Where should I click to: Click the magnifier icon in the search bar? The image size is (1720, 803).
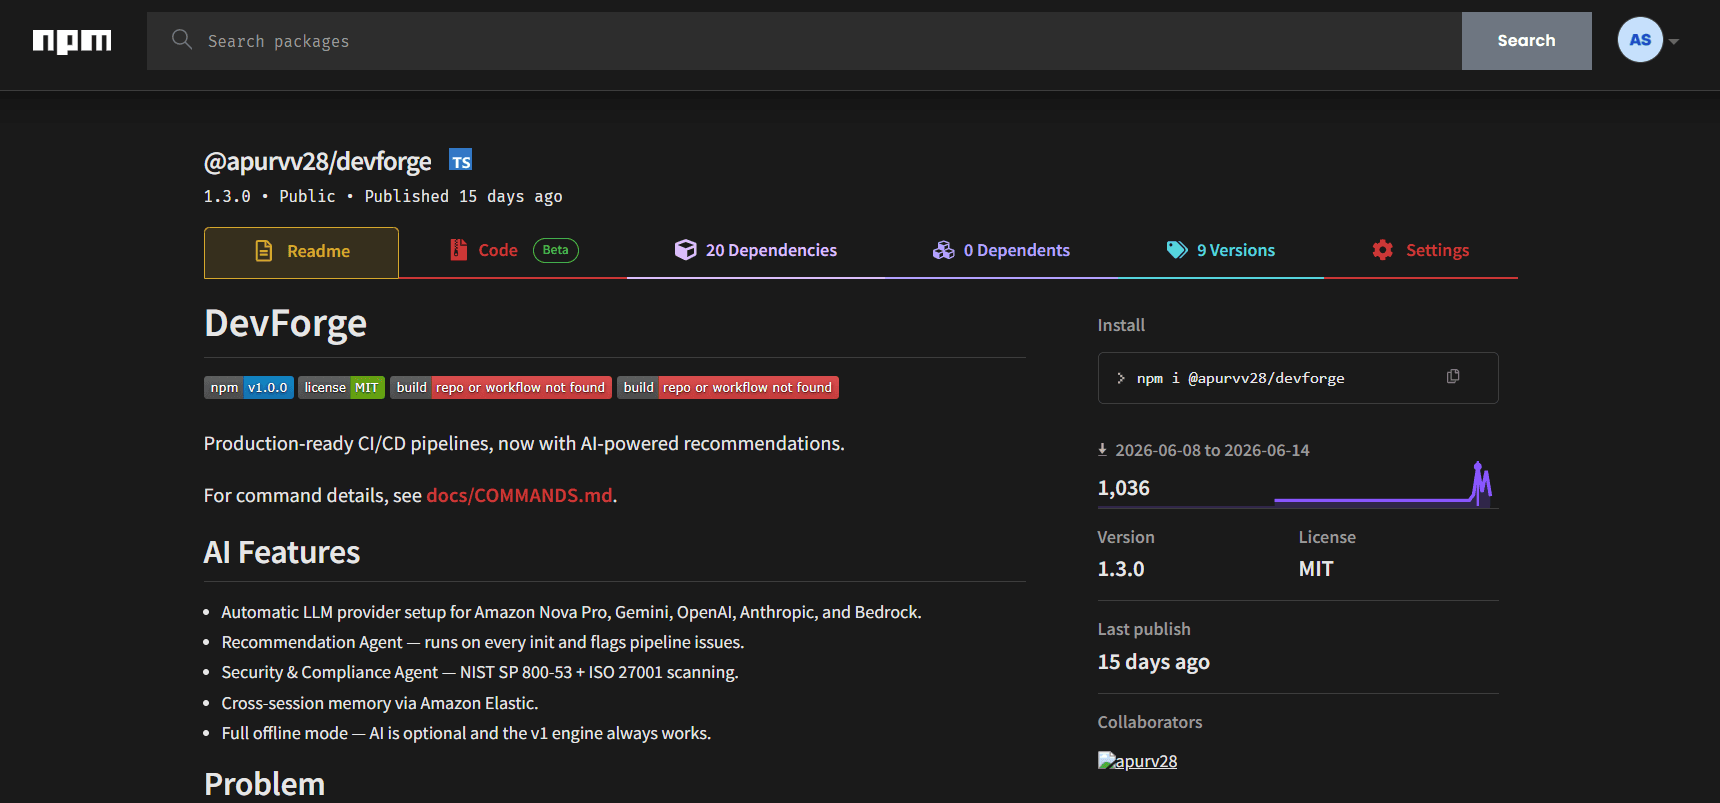[181, 39]
